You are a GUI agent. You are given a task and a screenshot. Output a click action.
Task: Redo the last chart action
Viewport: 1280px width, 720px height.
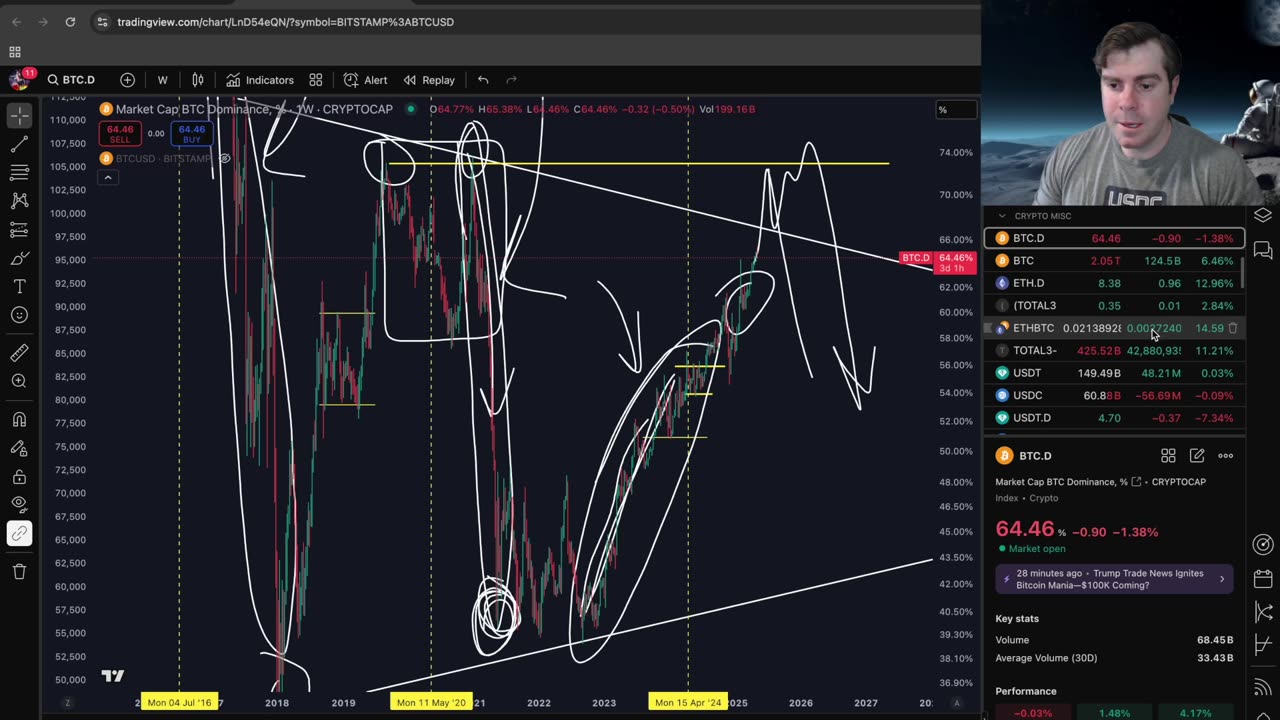click(511, 80)
